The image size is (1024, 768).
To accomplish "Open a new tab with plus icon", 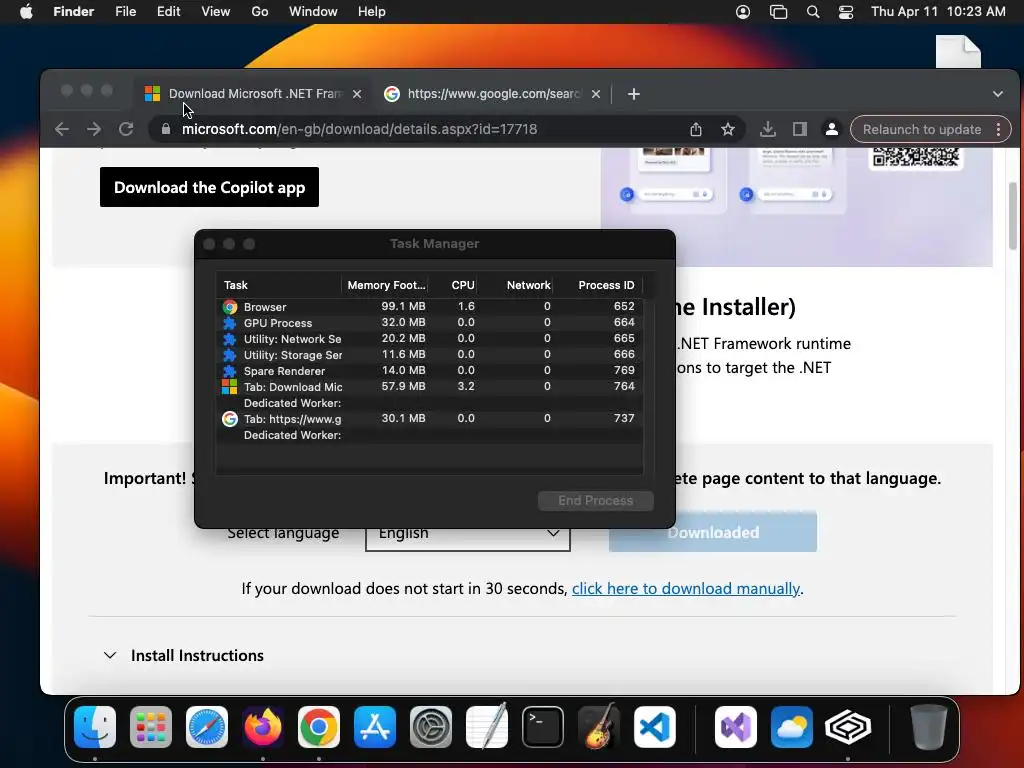I will pos(633,94).
